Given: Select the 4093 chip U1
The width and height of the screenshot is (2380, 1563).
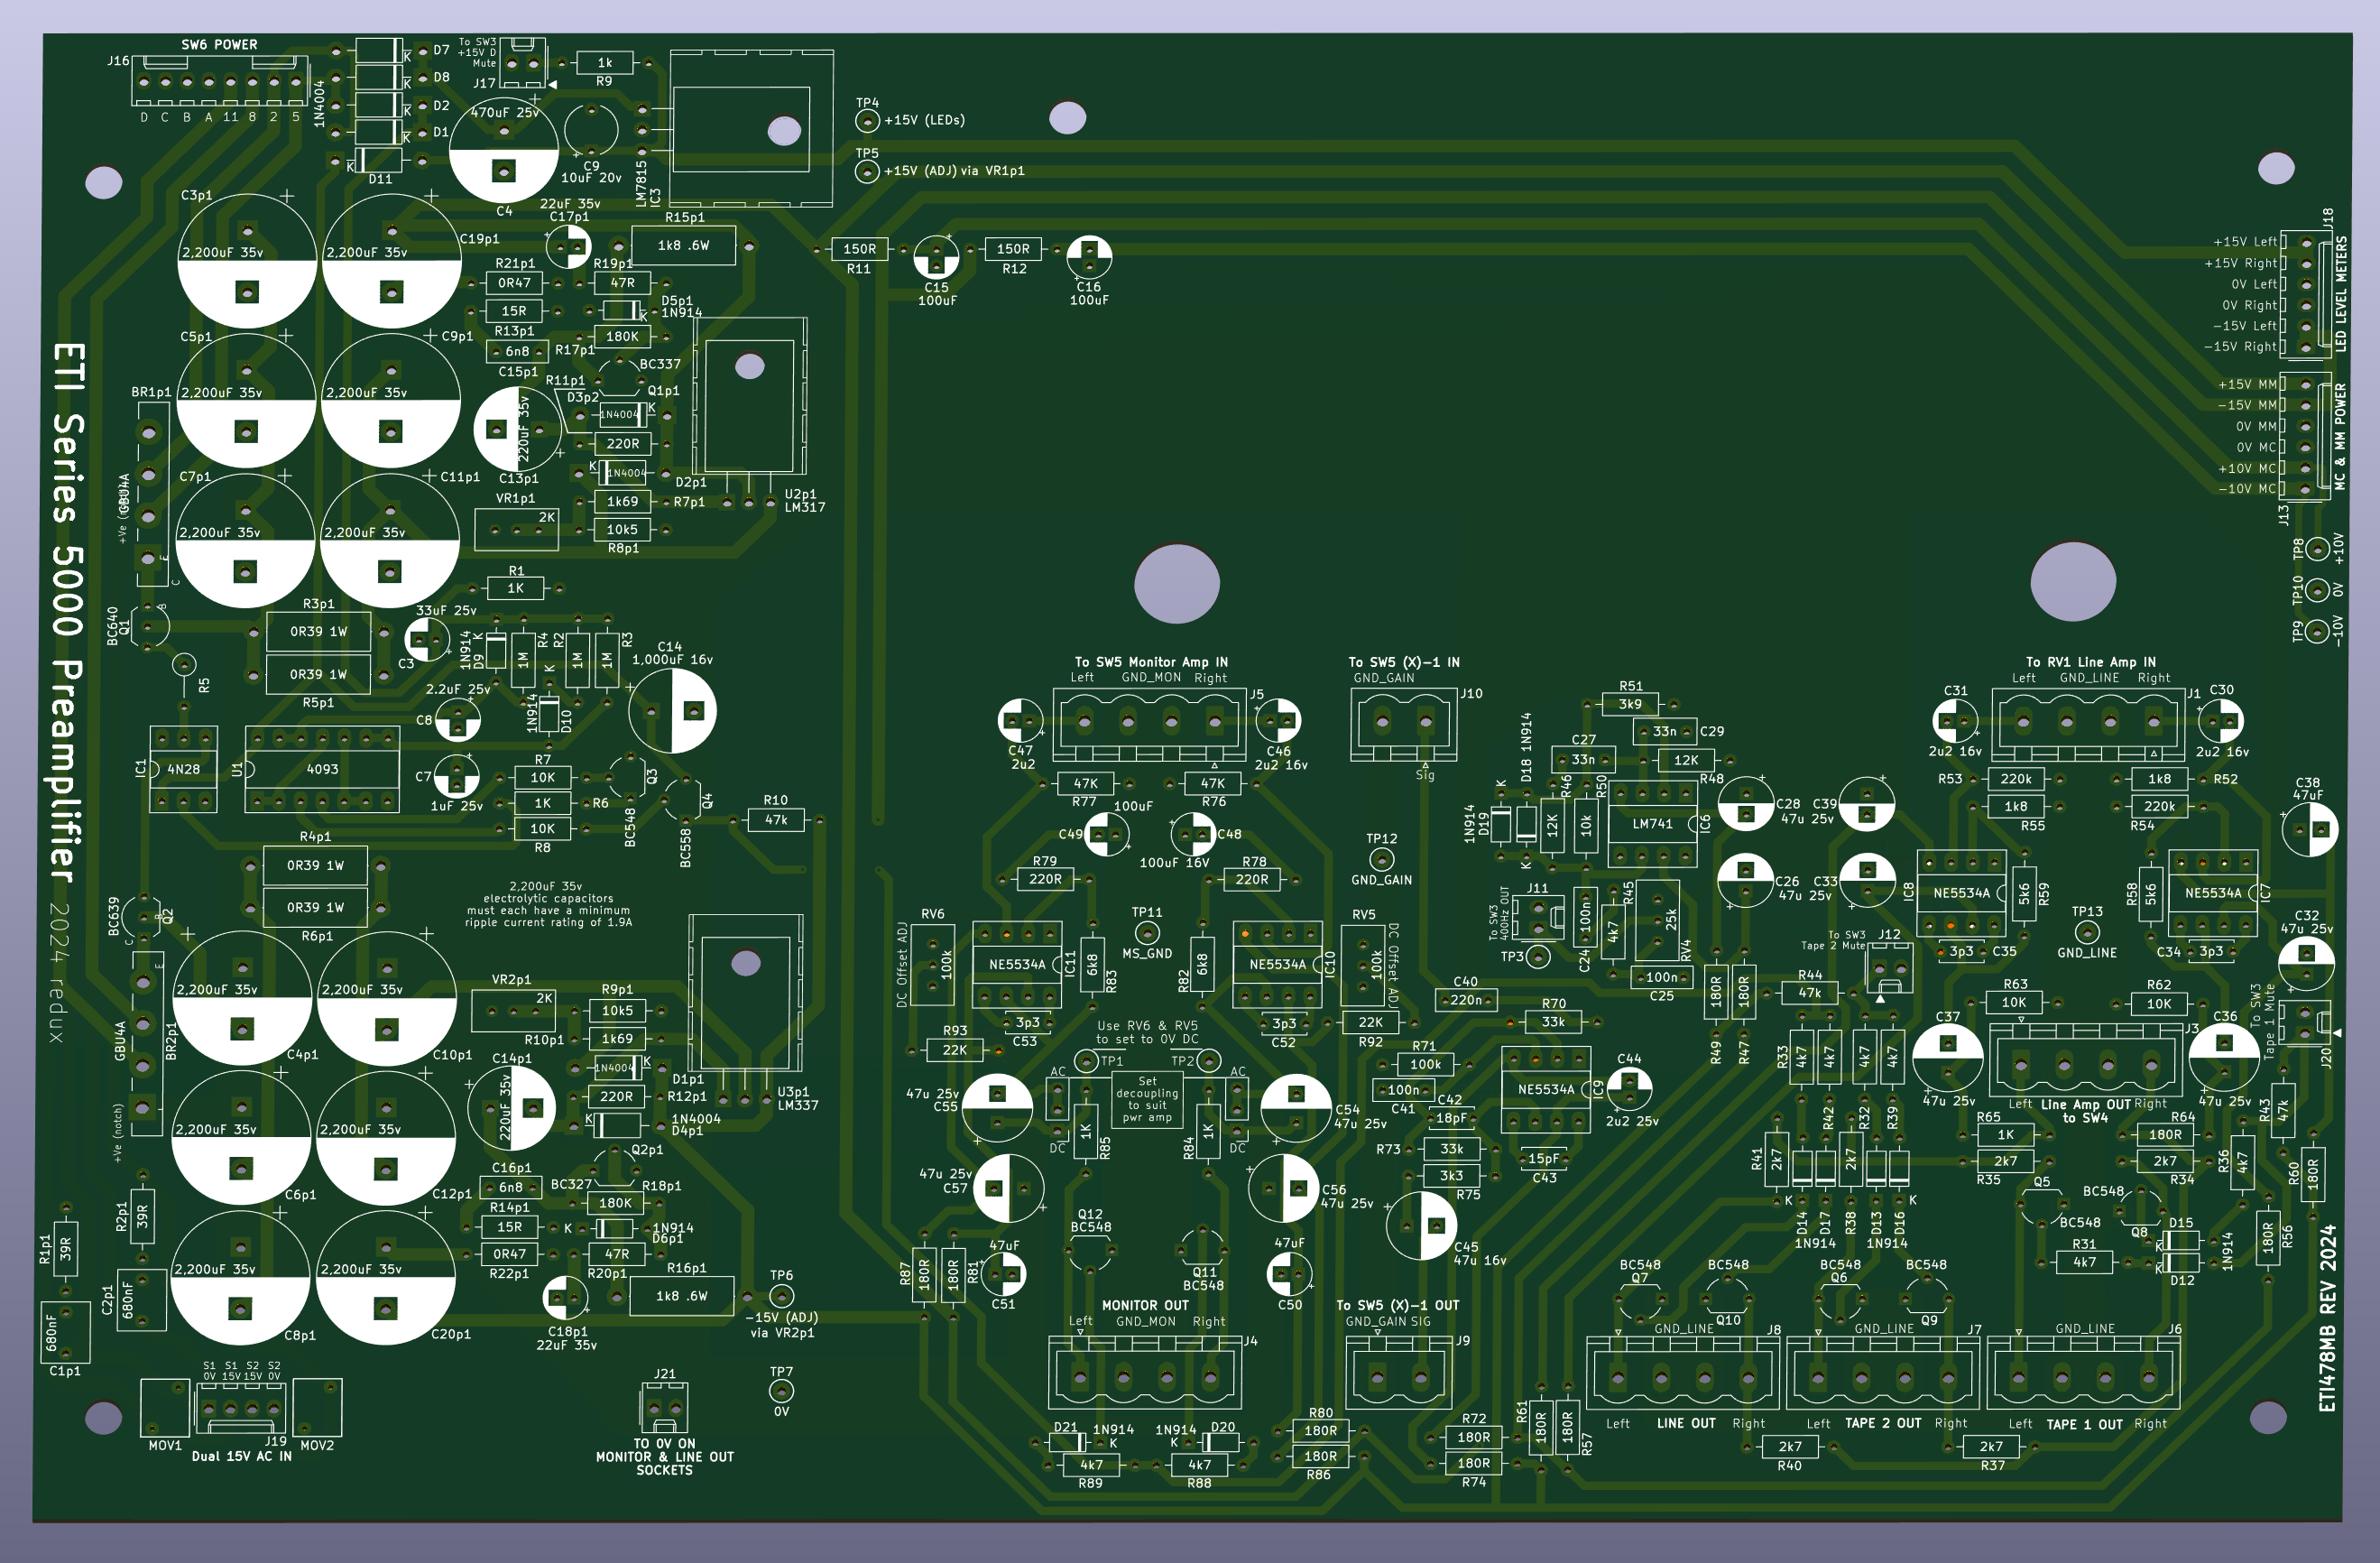Looking at the screenshot, I should coord(321,769).
